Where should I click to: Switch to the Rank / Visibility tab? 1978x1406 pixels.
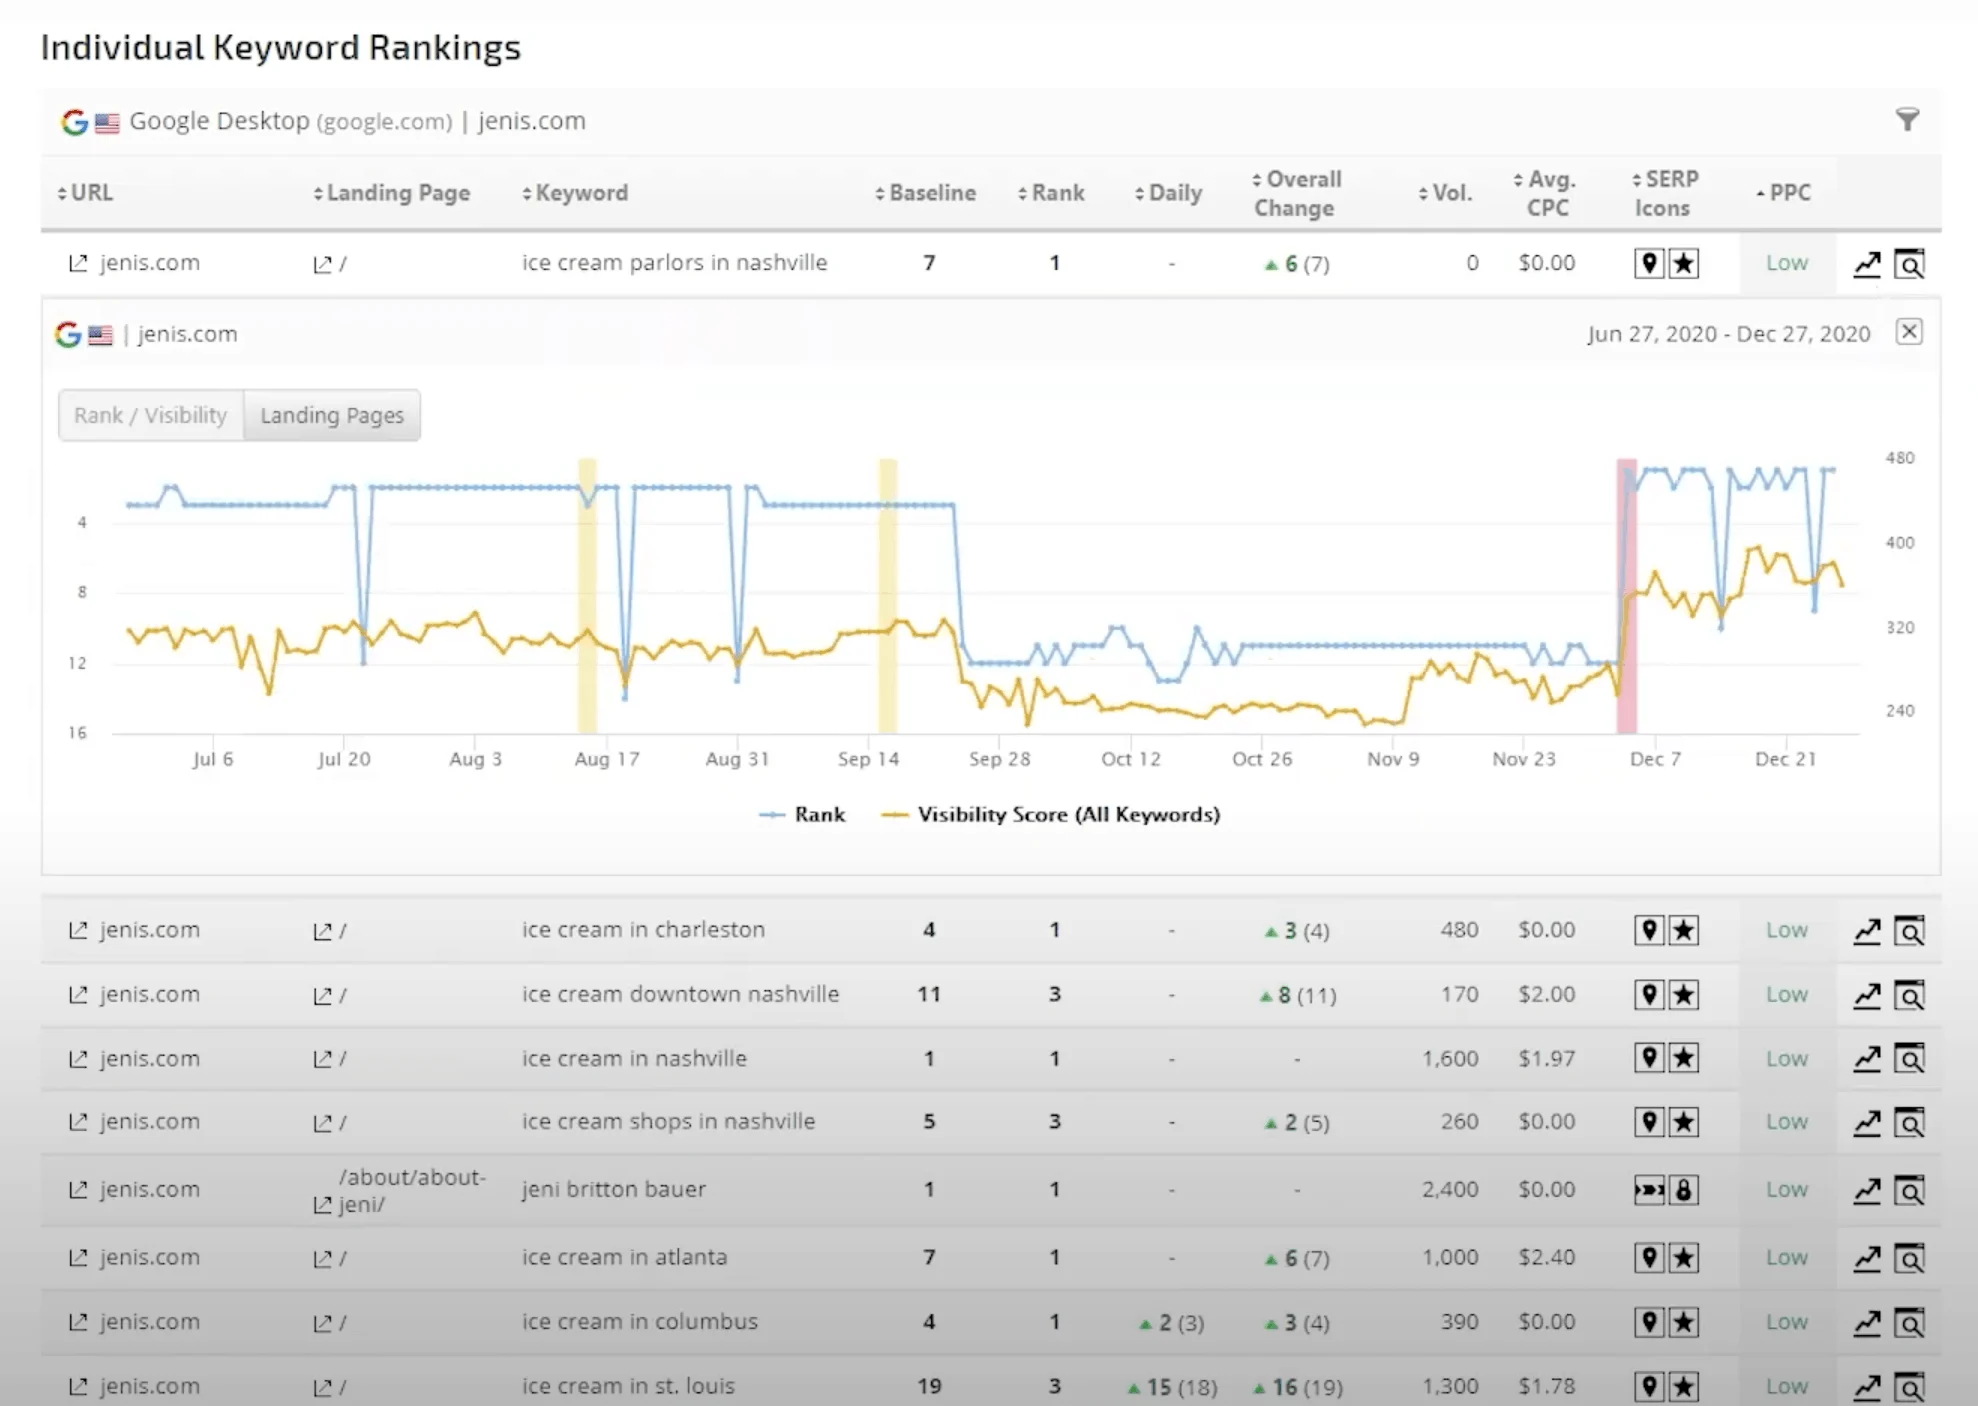coord(149,415)
